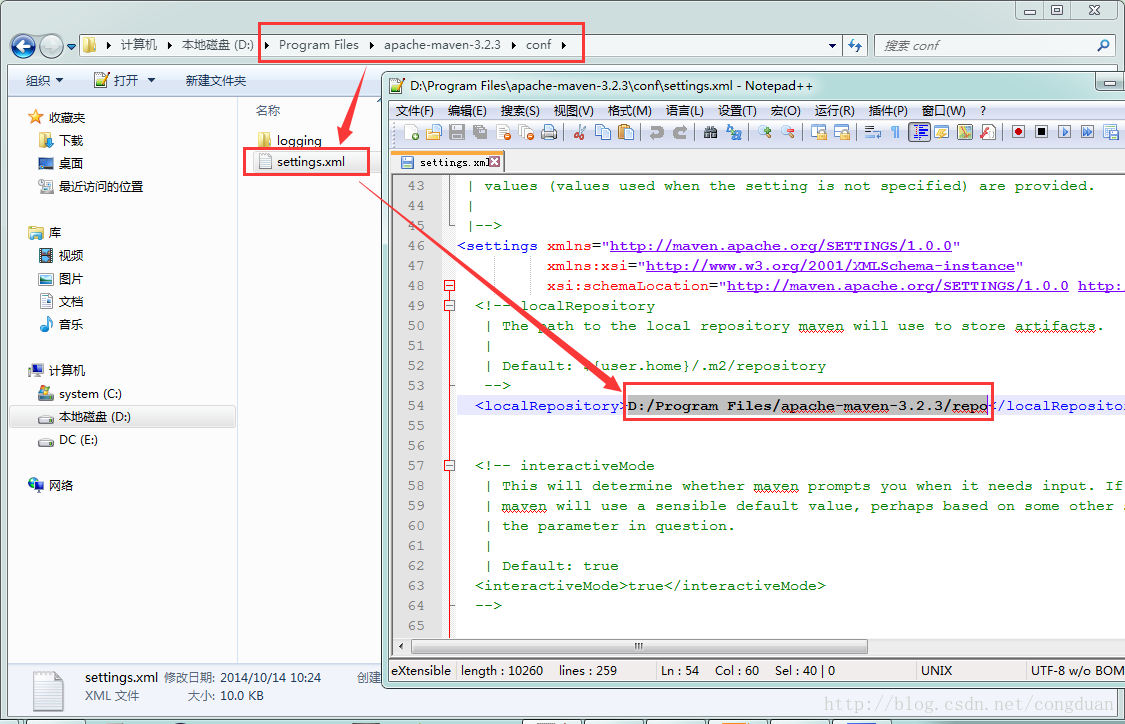1125x724 pixels.
Task: Open the 编辑(E) menu
Action: point(467,111)
